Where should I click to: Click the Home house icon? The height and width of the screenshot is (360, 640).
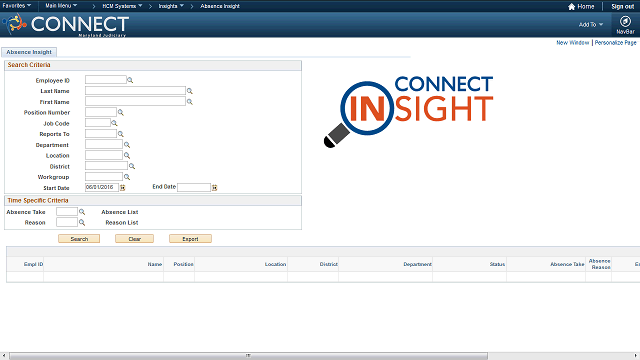[x=571, y=7]
